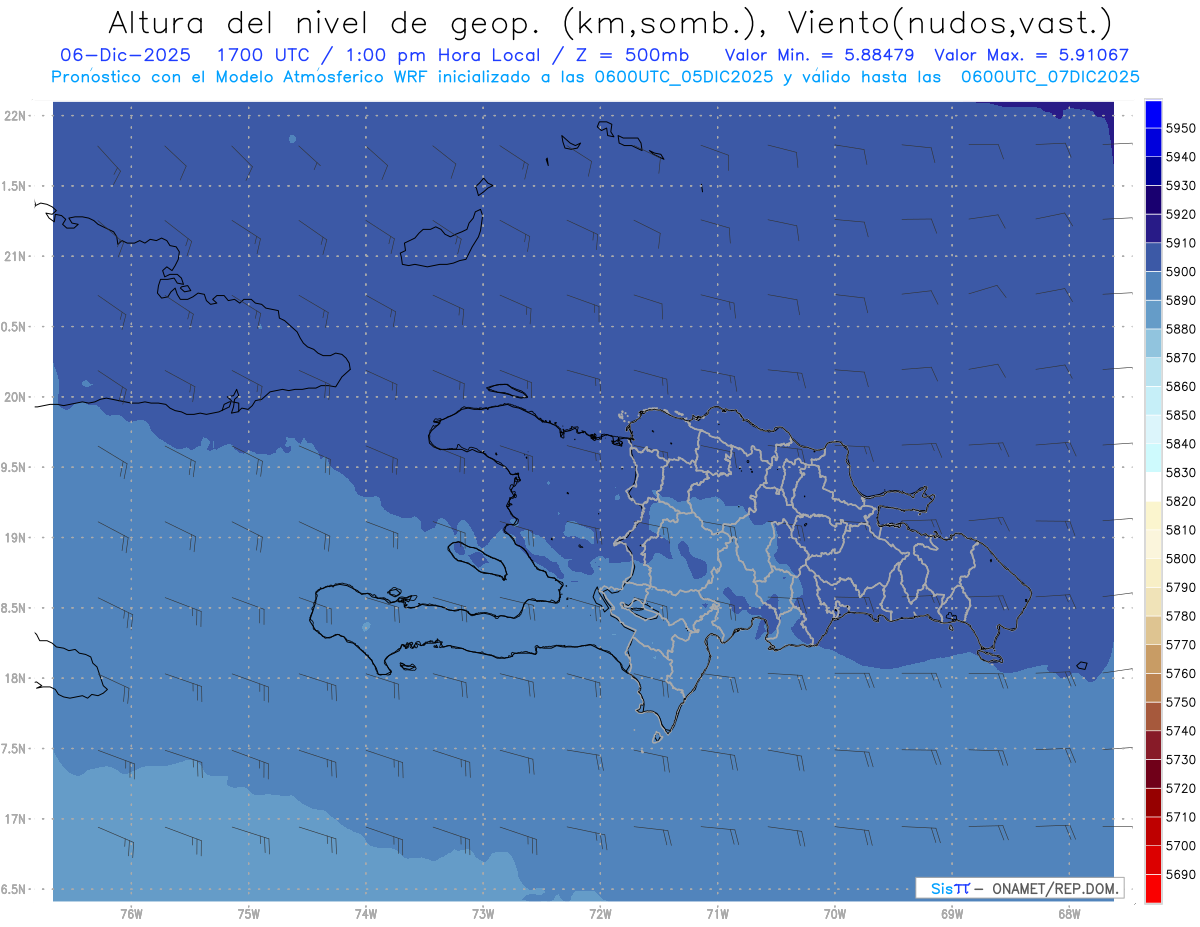This screenshot has width=1200, height=927.
Task: Click the 21N latitude label
Action: click(x=17, y=257)
